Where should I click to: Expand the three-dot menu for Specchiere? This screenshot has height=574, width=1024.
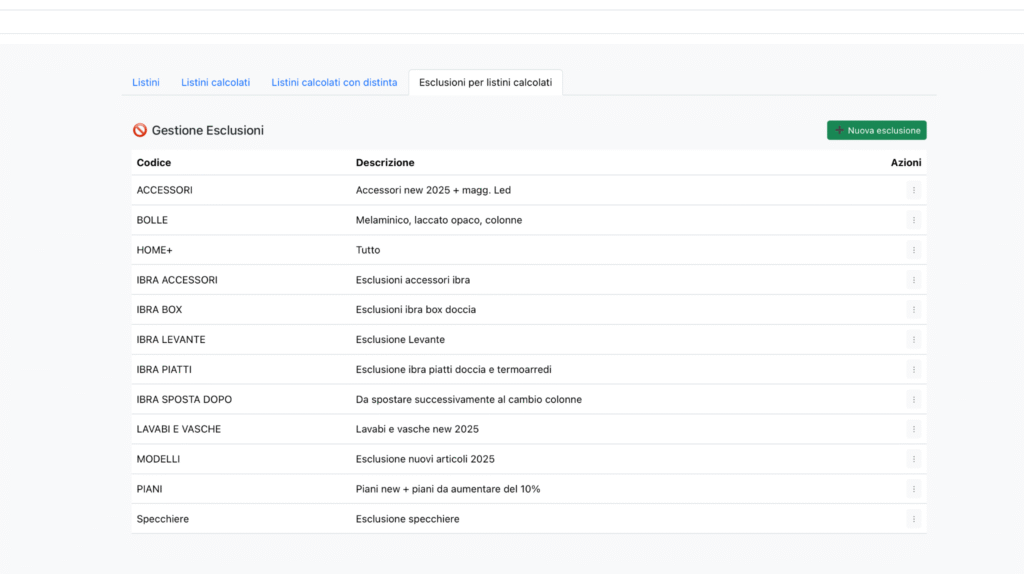pyautogui.click(x=913, y=519)
